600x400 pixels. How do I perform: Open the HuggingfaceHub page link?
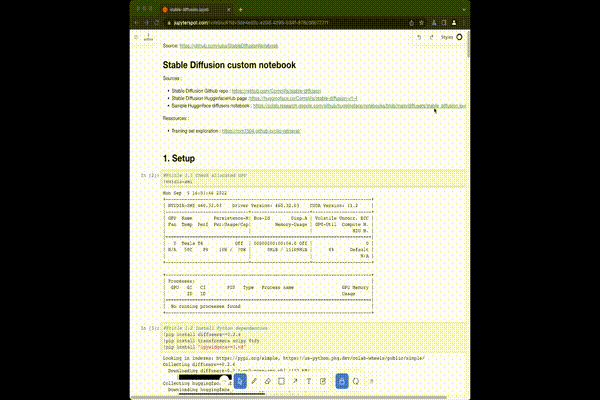[x=303, y=98]
